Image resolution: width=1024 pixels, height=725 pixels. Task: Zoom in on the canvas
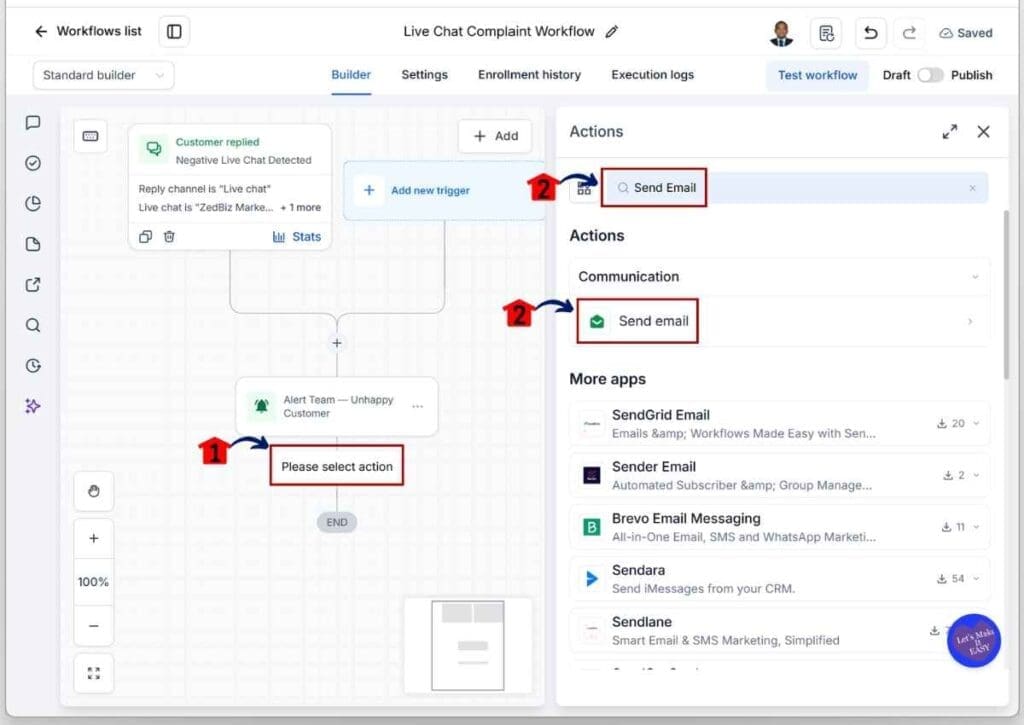click(94, 538)
